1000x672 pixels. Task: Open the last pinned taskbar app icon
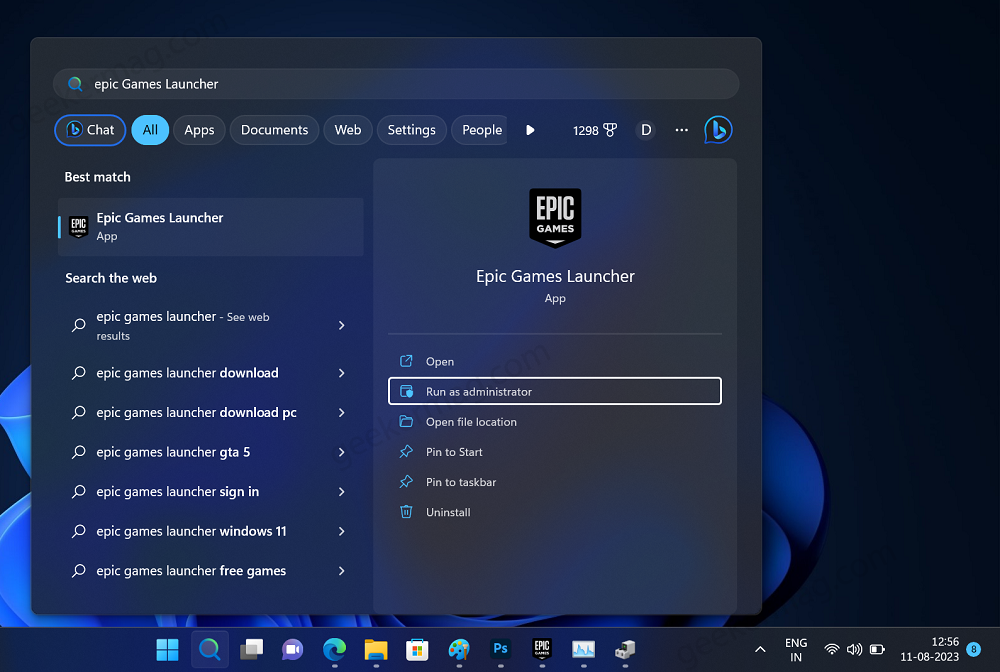(625, 650)
